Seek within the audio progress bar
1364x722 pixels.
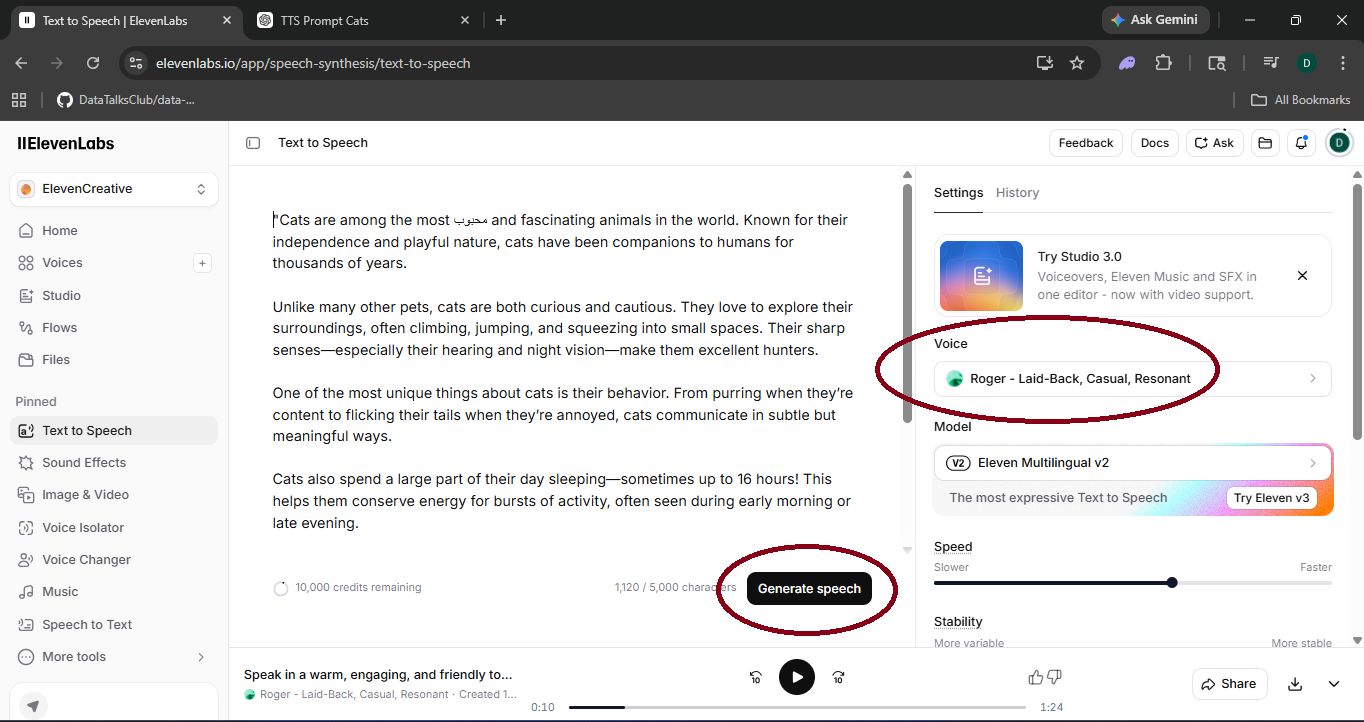point(799,707)
